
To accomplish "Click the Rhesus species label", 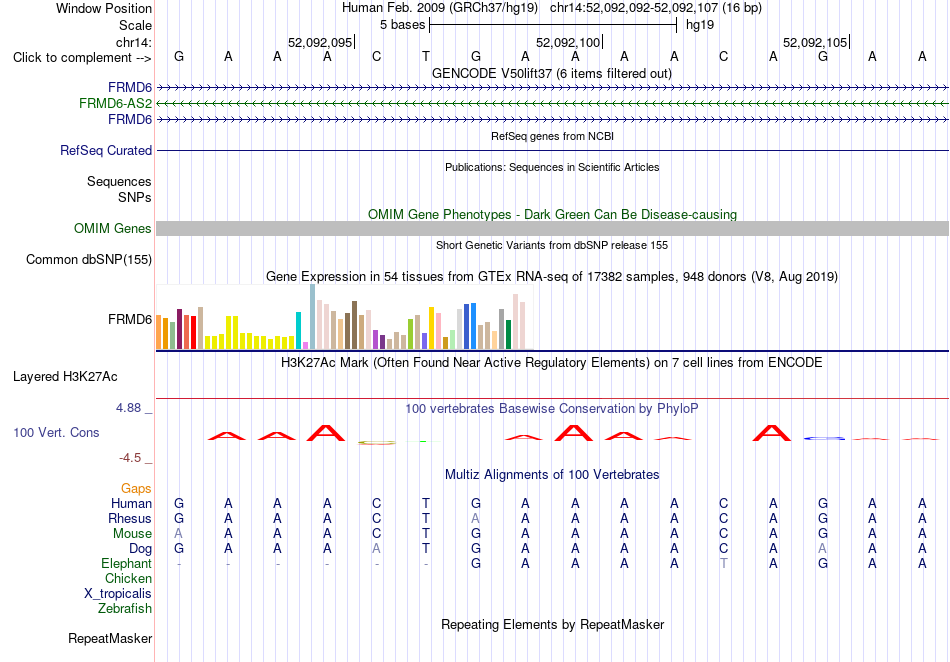I will (130, 518).
